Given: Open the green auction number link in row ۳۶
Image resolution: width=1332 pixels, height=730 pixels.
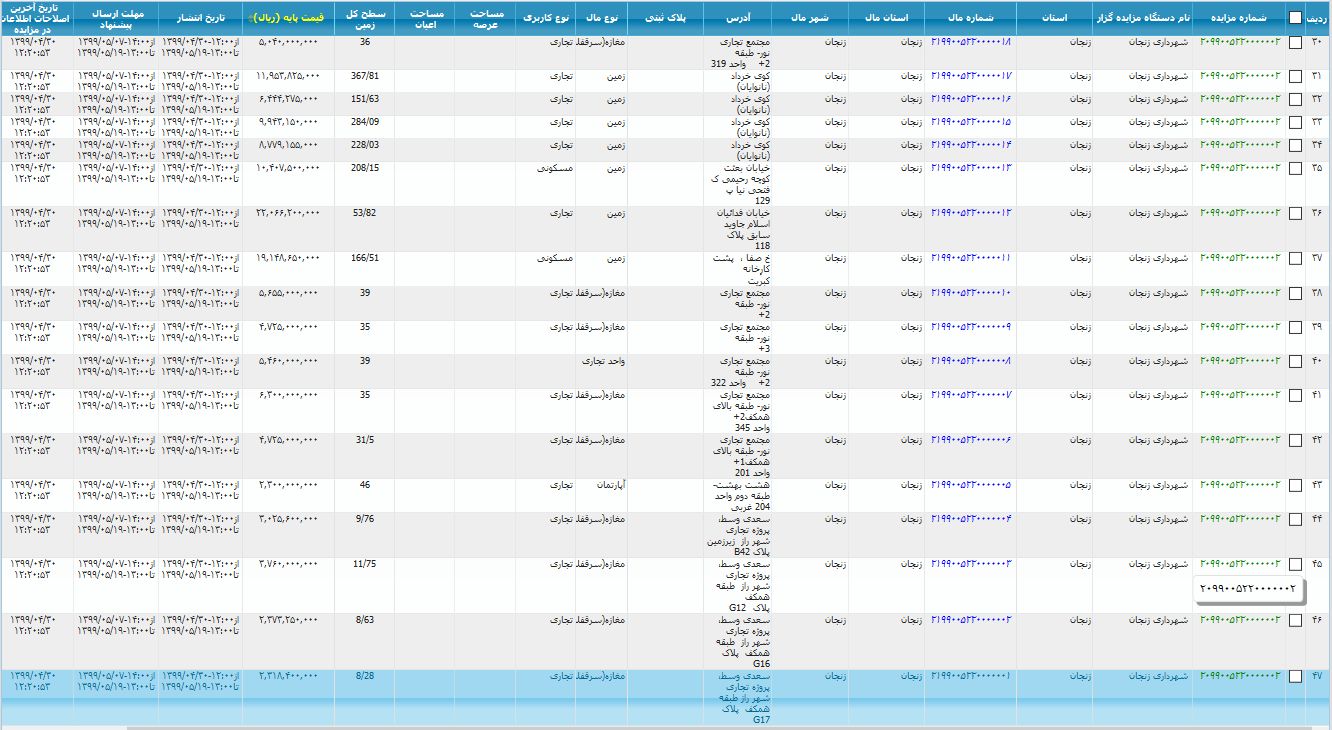Looking at the screenshot, I should [x=1240, y=213].
